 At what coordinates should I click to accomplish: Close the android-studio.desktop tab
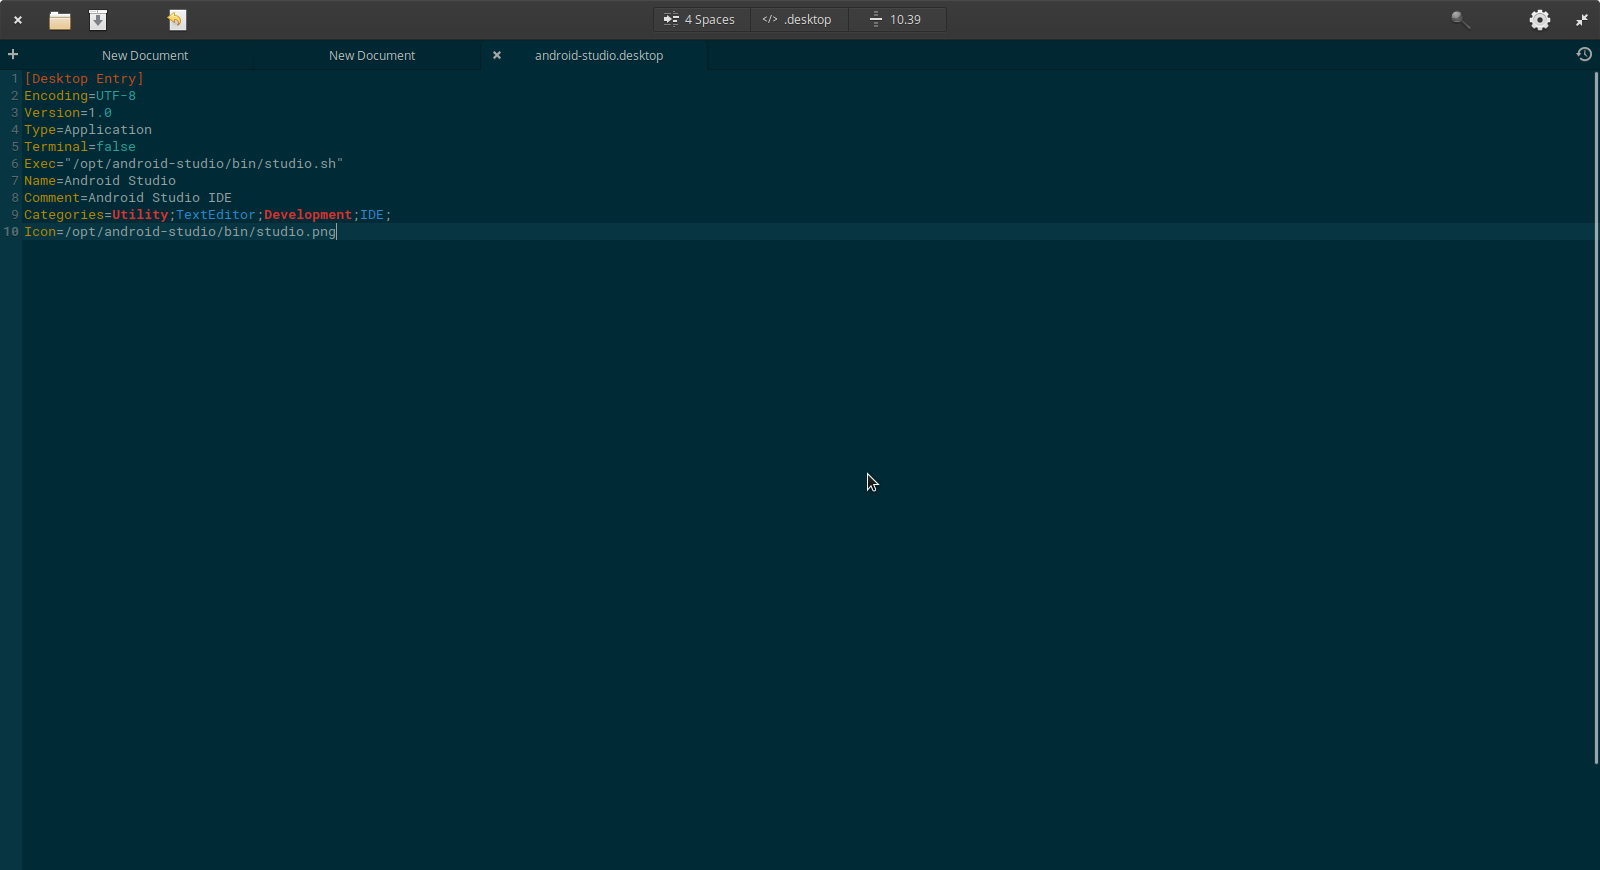497,55
